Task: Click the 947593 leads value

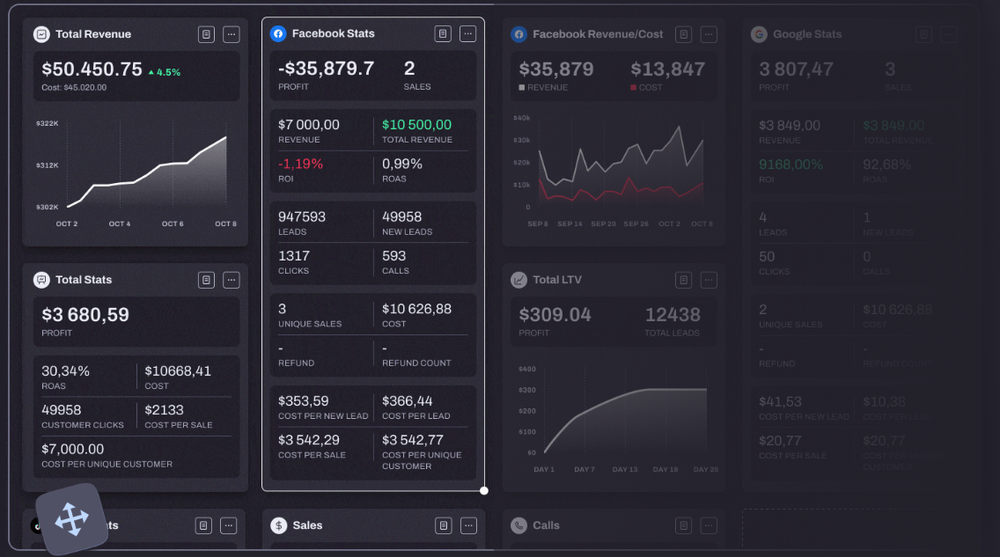Action: coord(302,217)
